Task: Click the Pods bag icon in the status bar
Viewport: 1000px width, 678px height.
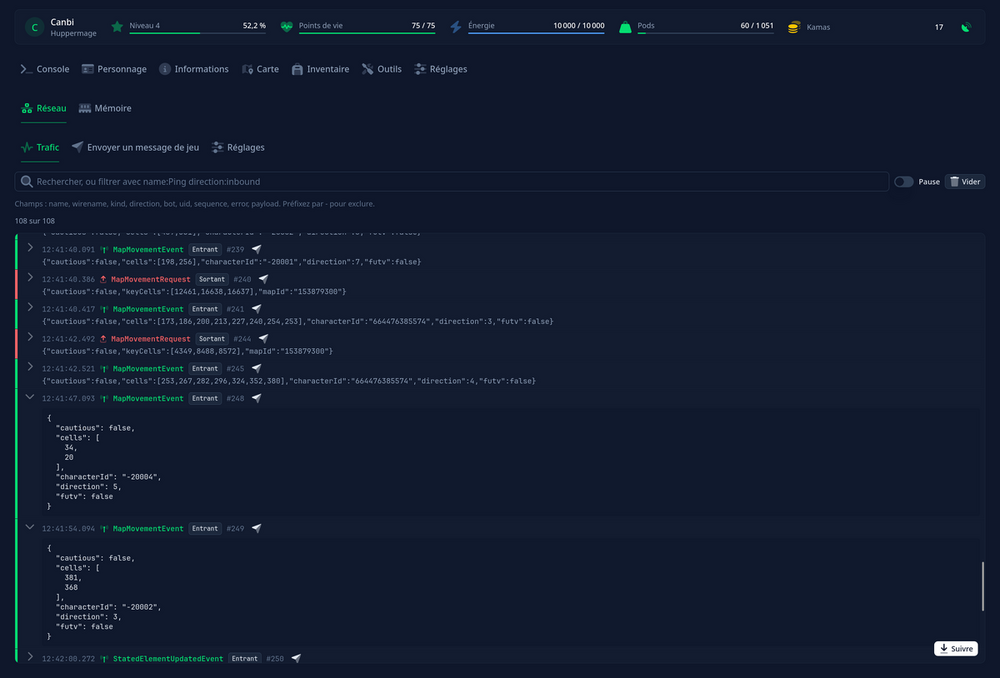Action: [x=626, y=27]
